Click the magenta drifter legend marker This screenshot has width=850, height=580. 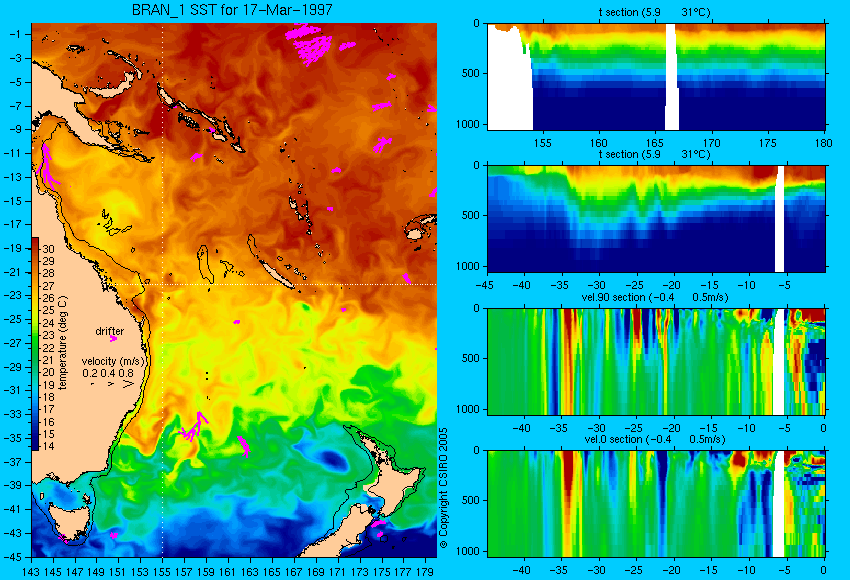click(x=113, y=339)
